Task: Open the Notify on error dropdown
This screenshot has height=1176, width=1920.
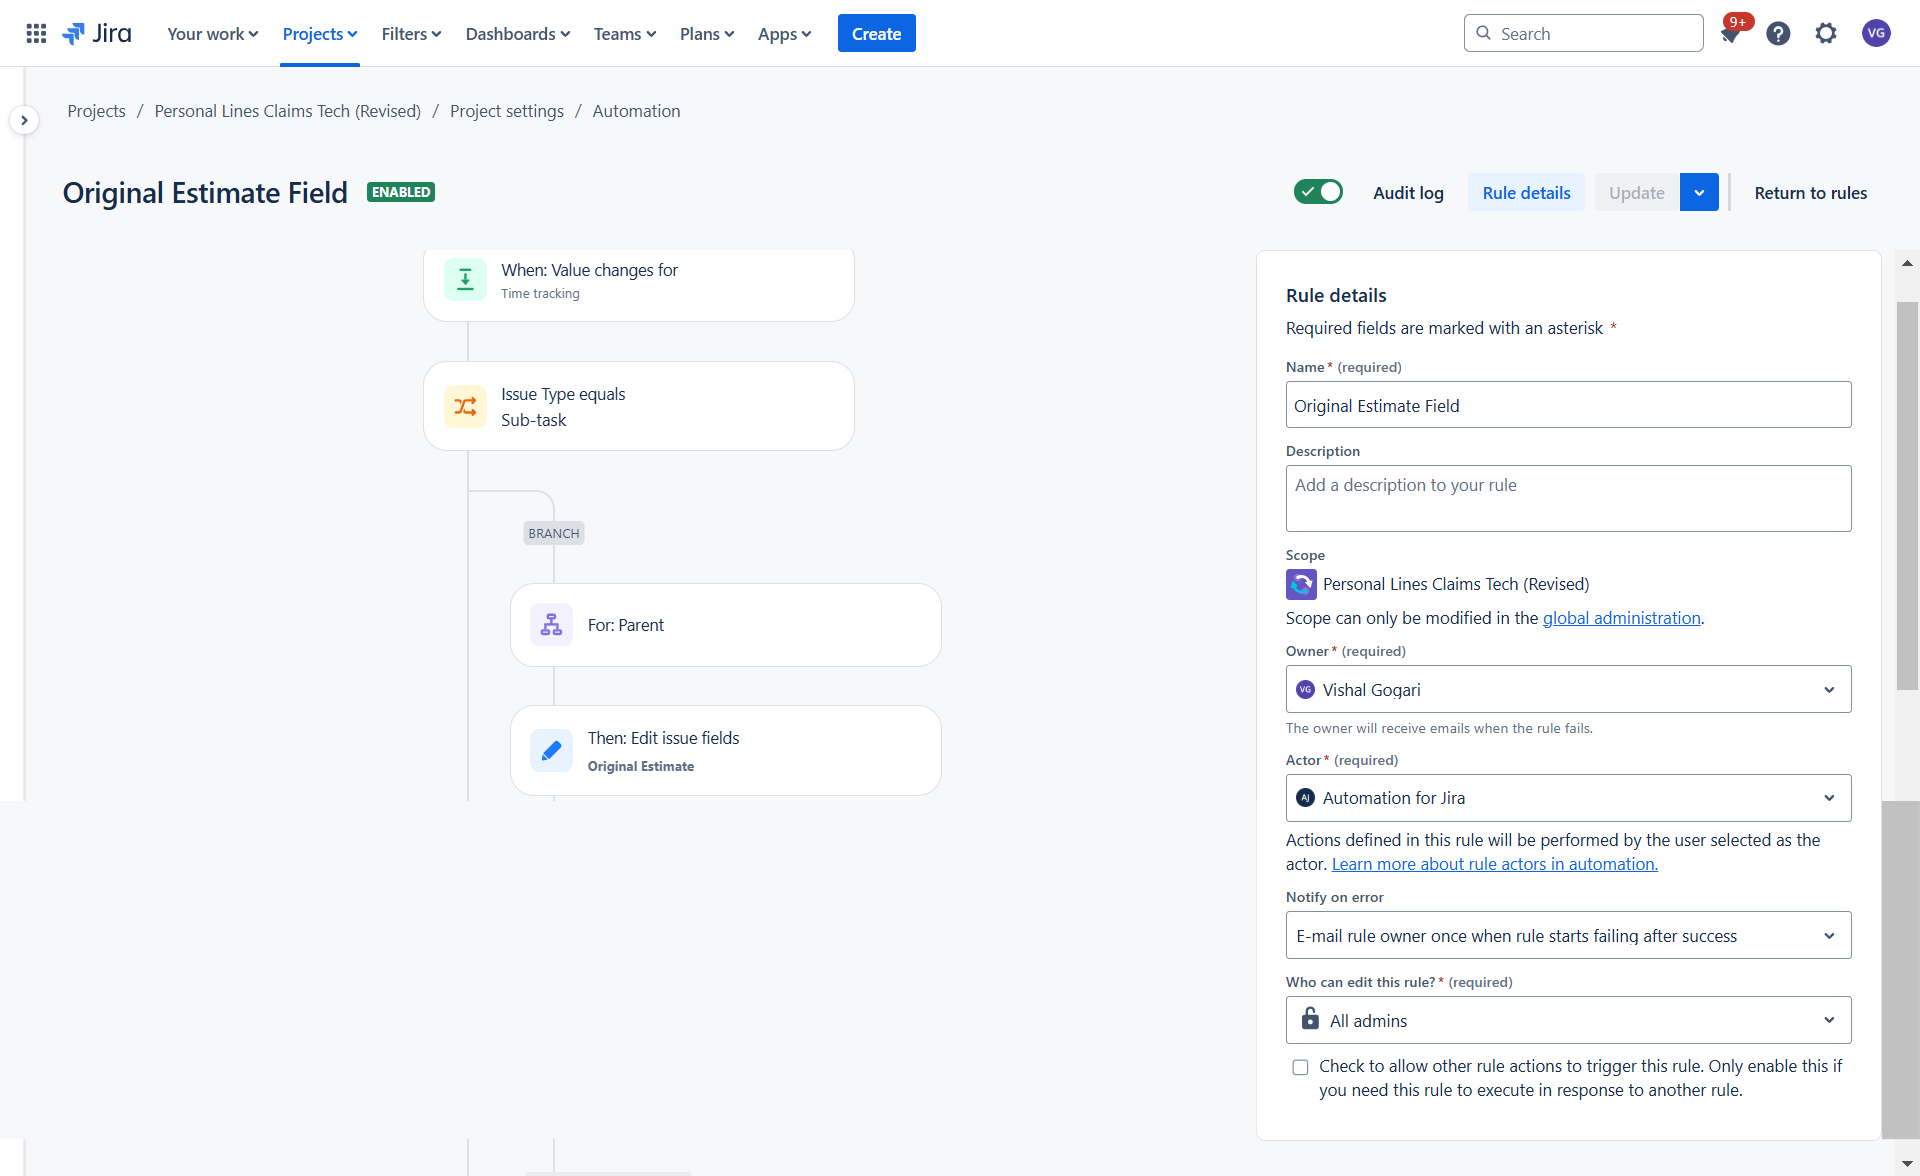Action: (1567, 936)
